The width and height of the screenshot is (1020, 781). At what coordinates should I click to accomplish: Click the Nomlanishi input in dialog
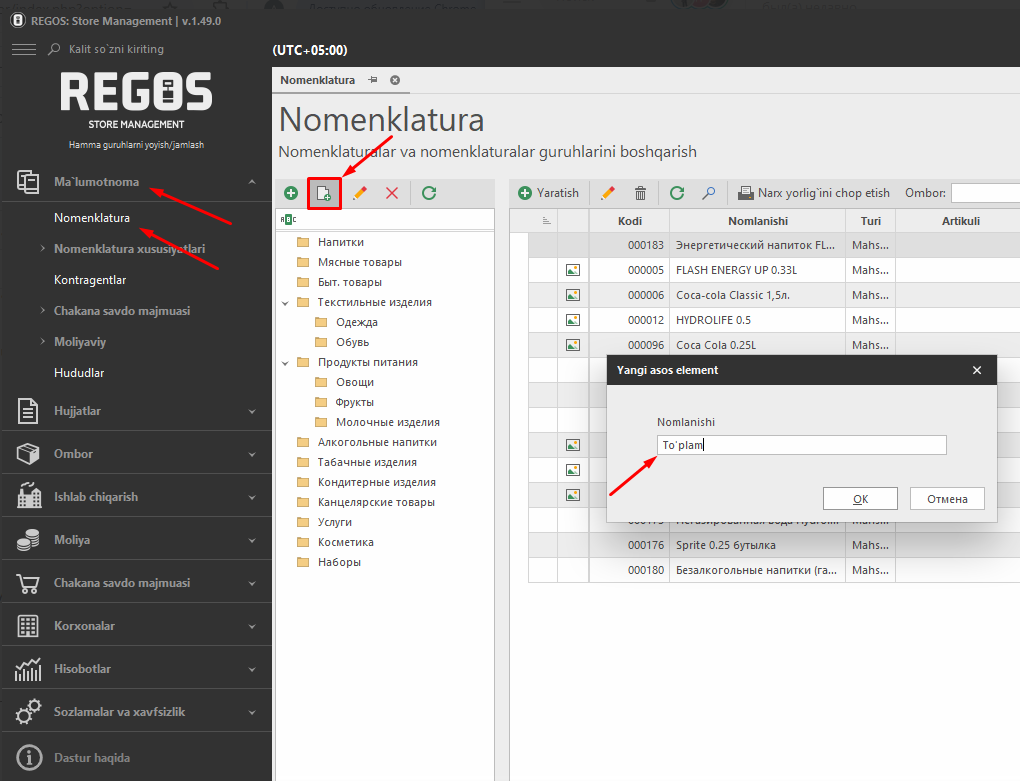[x=801, y=445]
